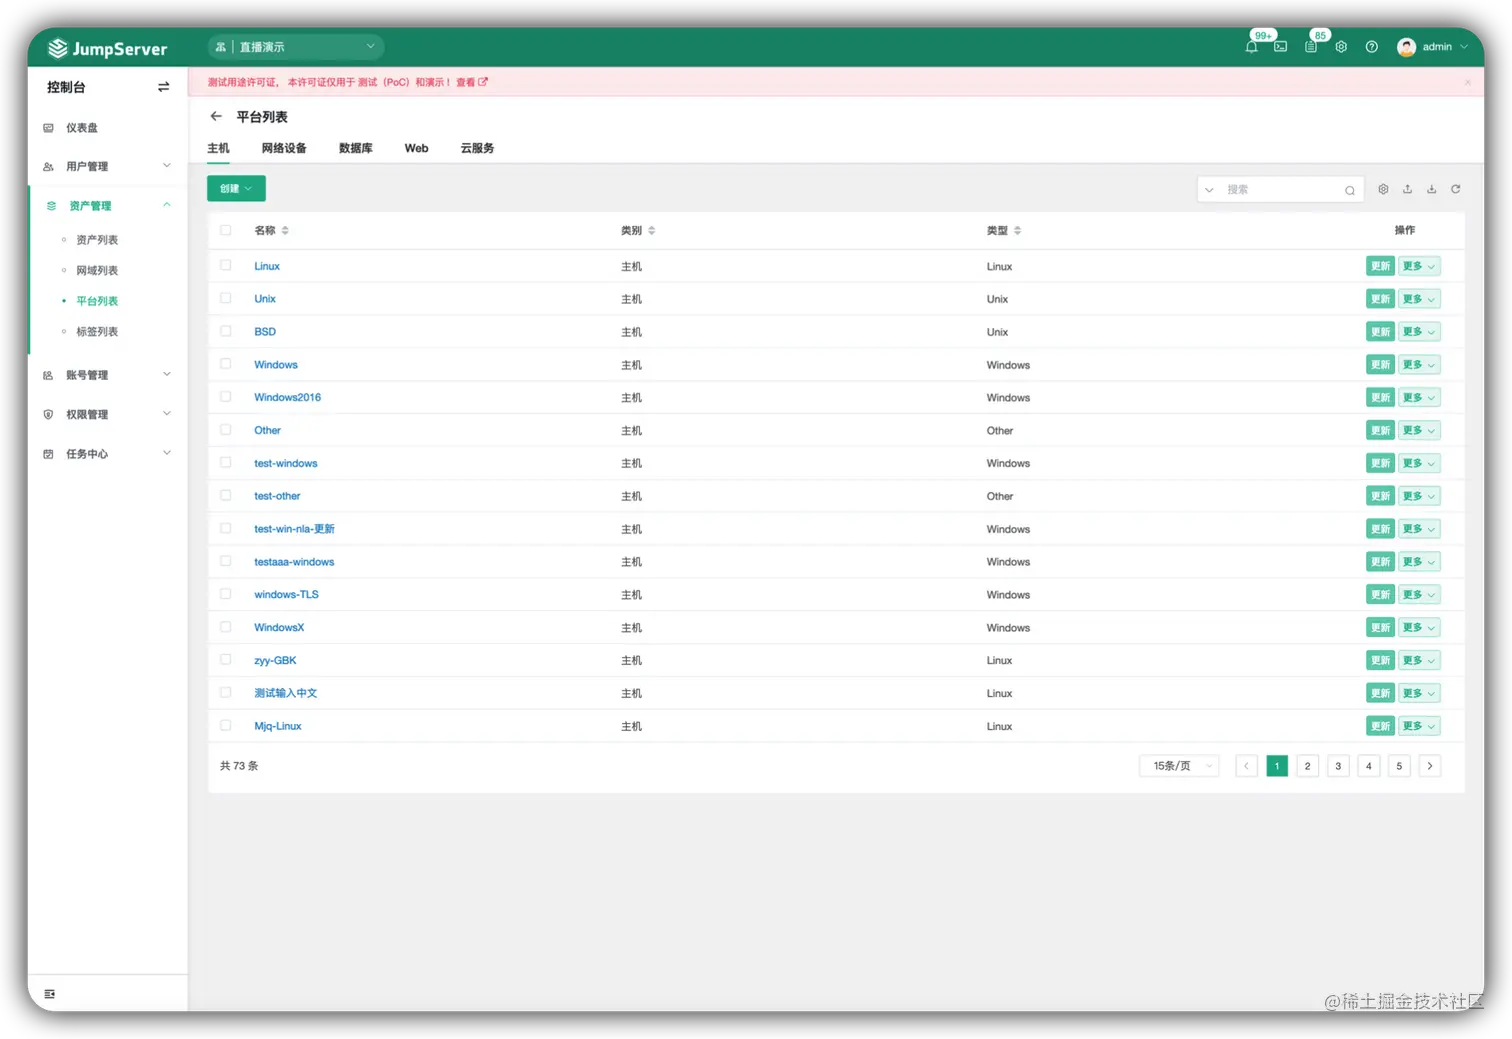Open the web terminal icon
1512x1039 pixels.
[x=1280, y=47]
